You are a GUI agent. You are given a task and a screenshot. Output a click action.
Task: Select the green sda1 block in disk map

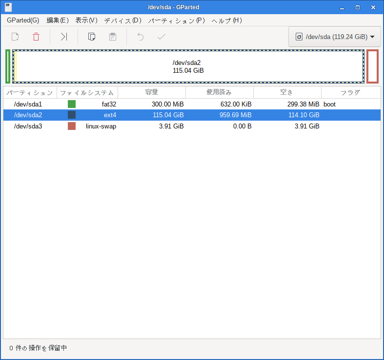tap(8, 66)
